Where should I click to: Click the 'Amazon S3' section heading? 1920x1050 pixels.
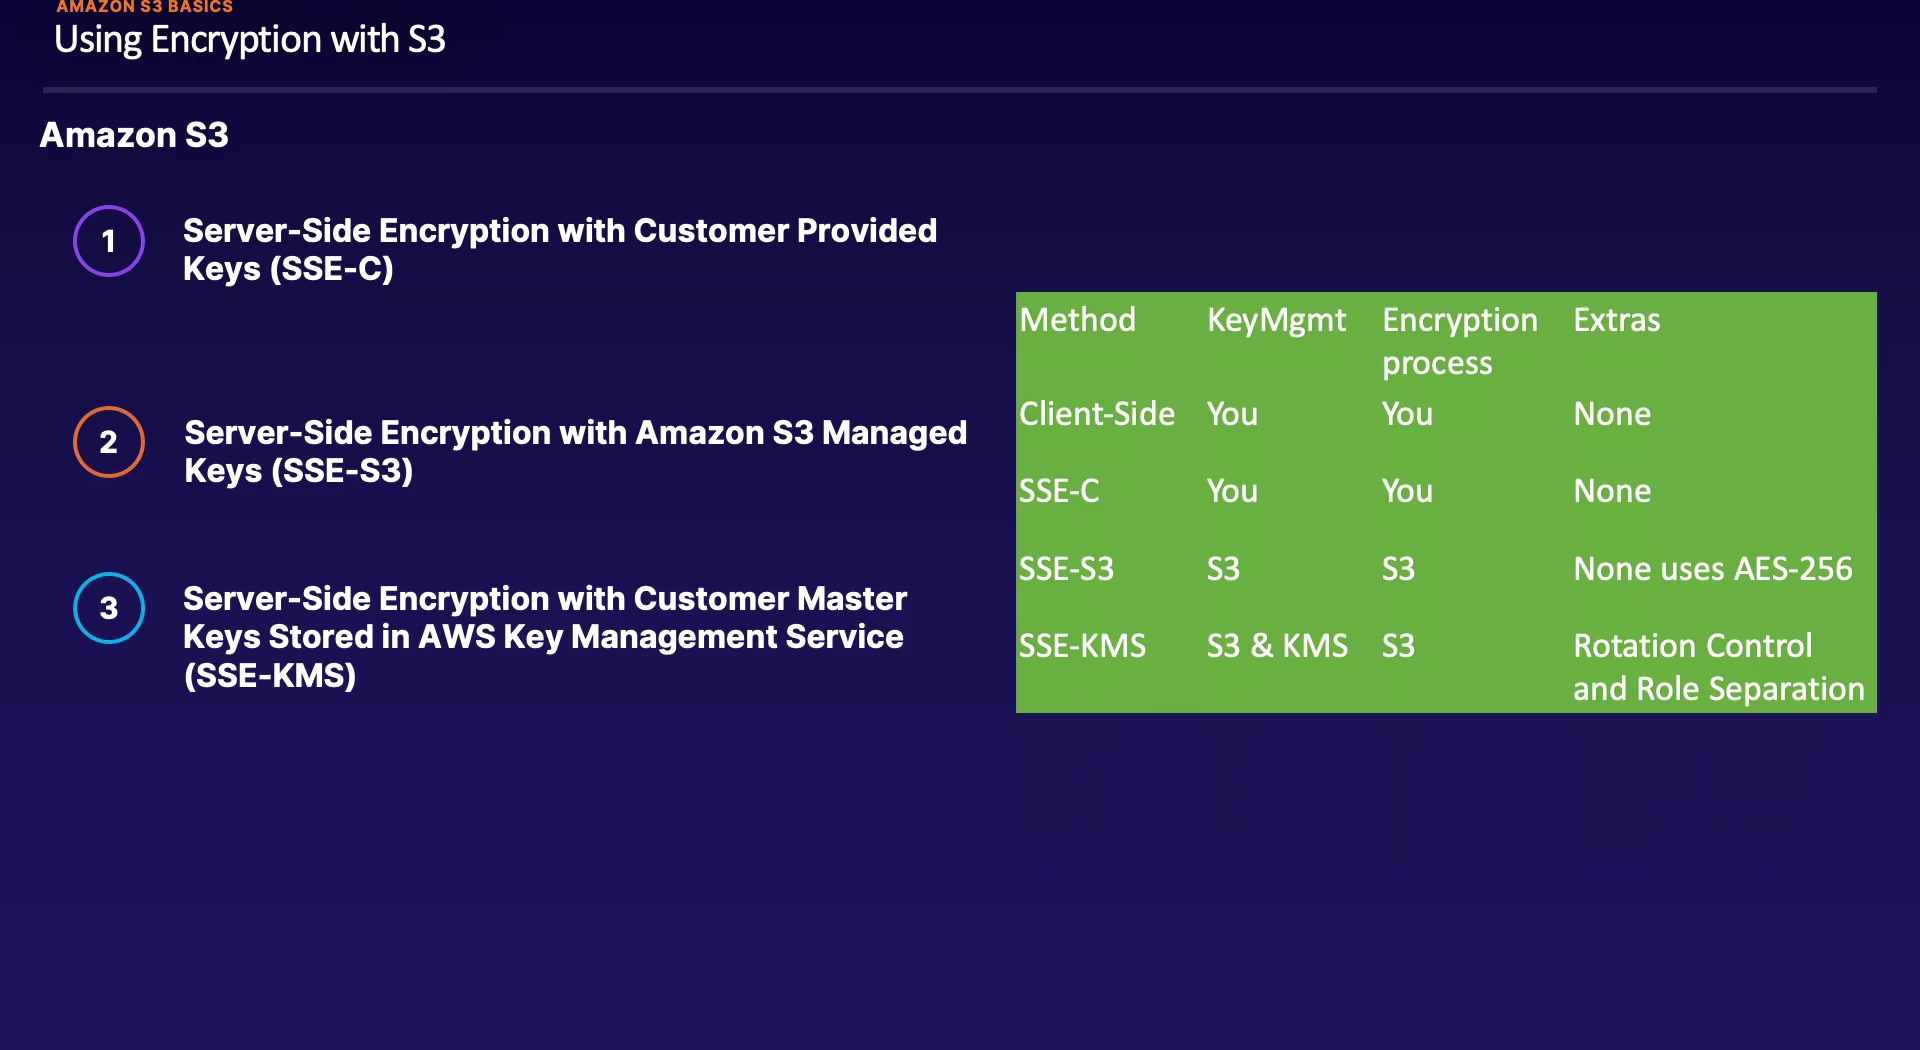(x=134, y=135)
